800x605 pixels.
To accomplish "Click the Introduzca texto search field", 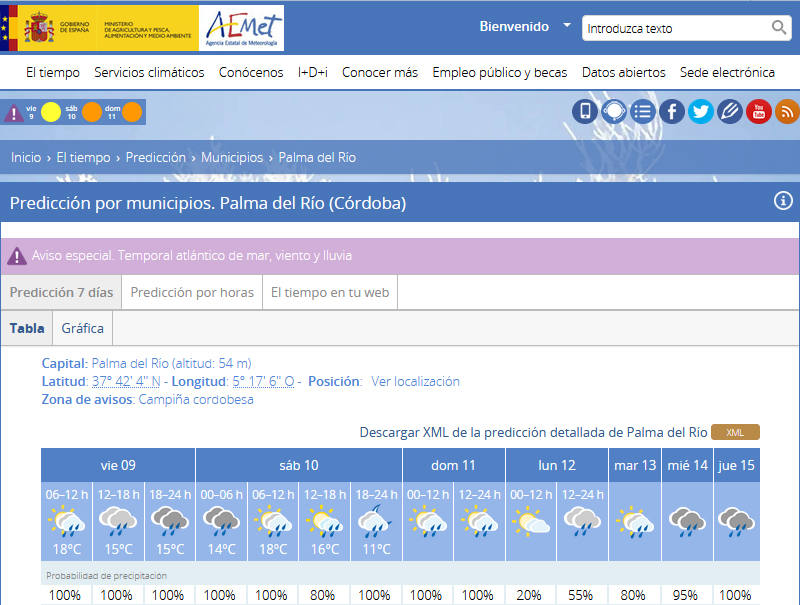I will tap(675, 29).
